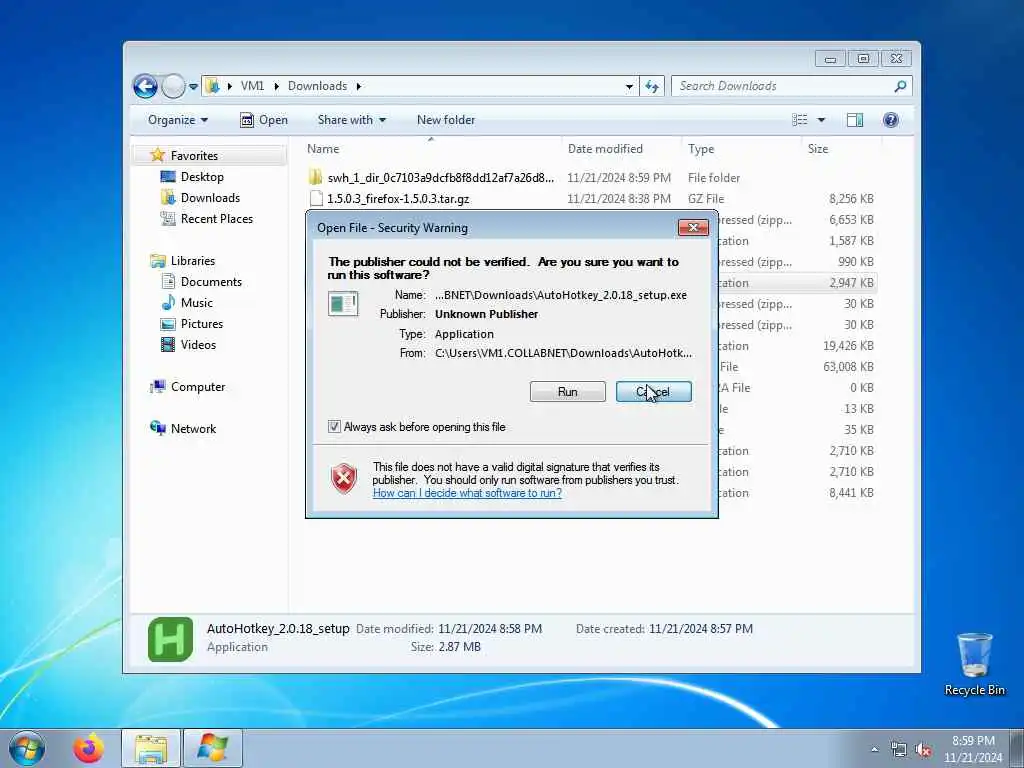Select Computer in the navigation pane
Image resolution: width=1024 pixels, height=768 pixels.
click(x=198, y=387)
